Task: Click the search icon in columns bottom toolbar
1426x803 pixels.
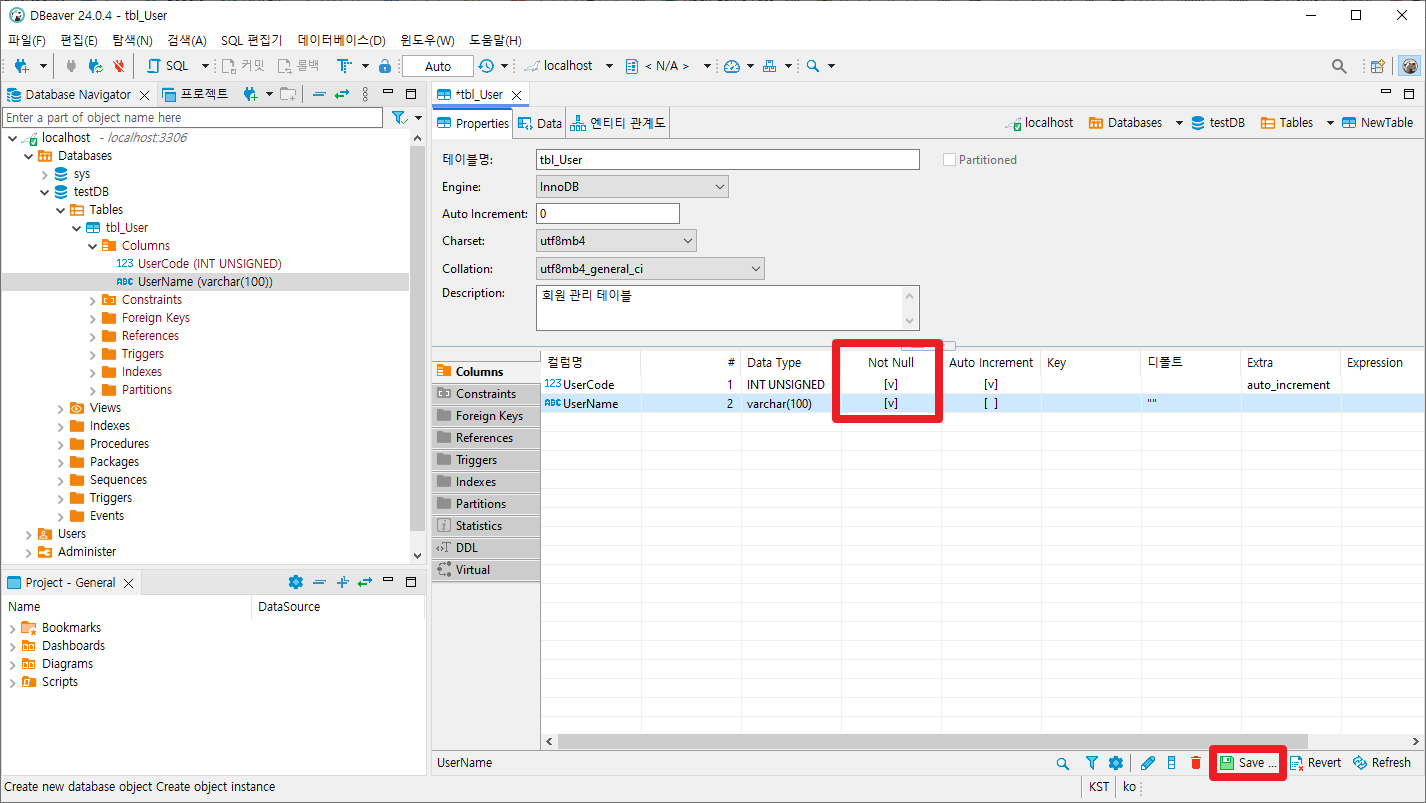Action: (1063, 763)
